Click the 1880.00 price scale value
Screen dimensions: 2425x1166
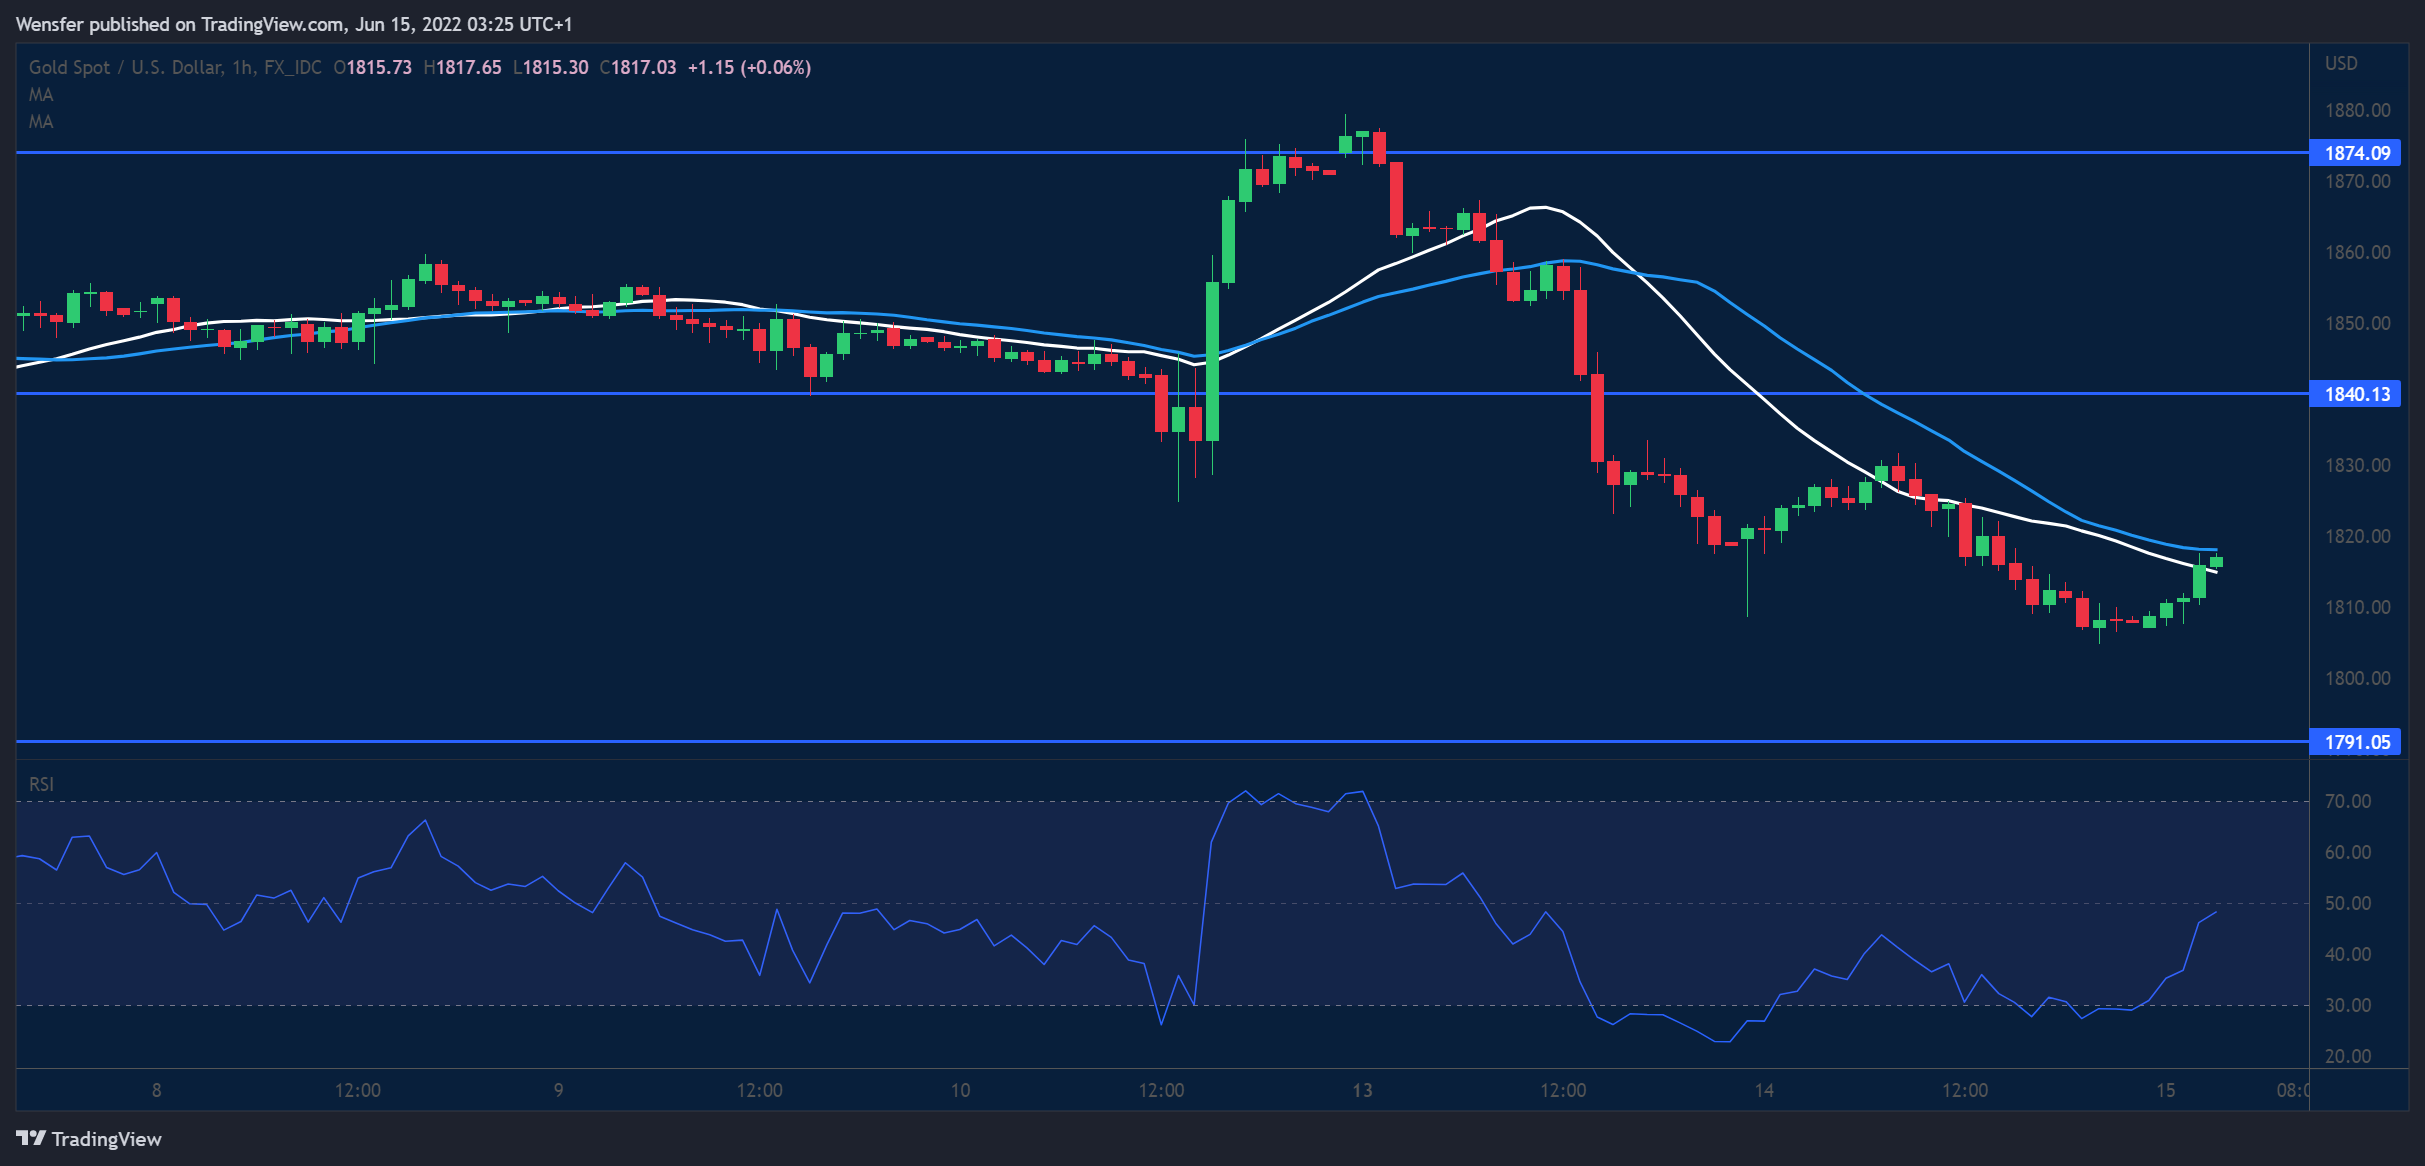point(2357,110)
